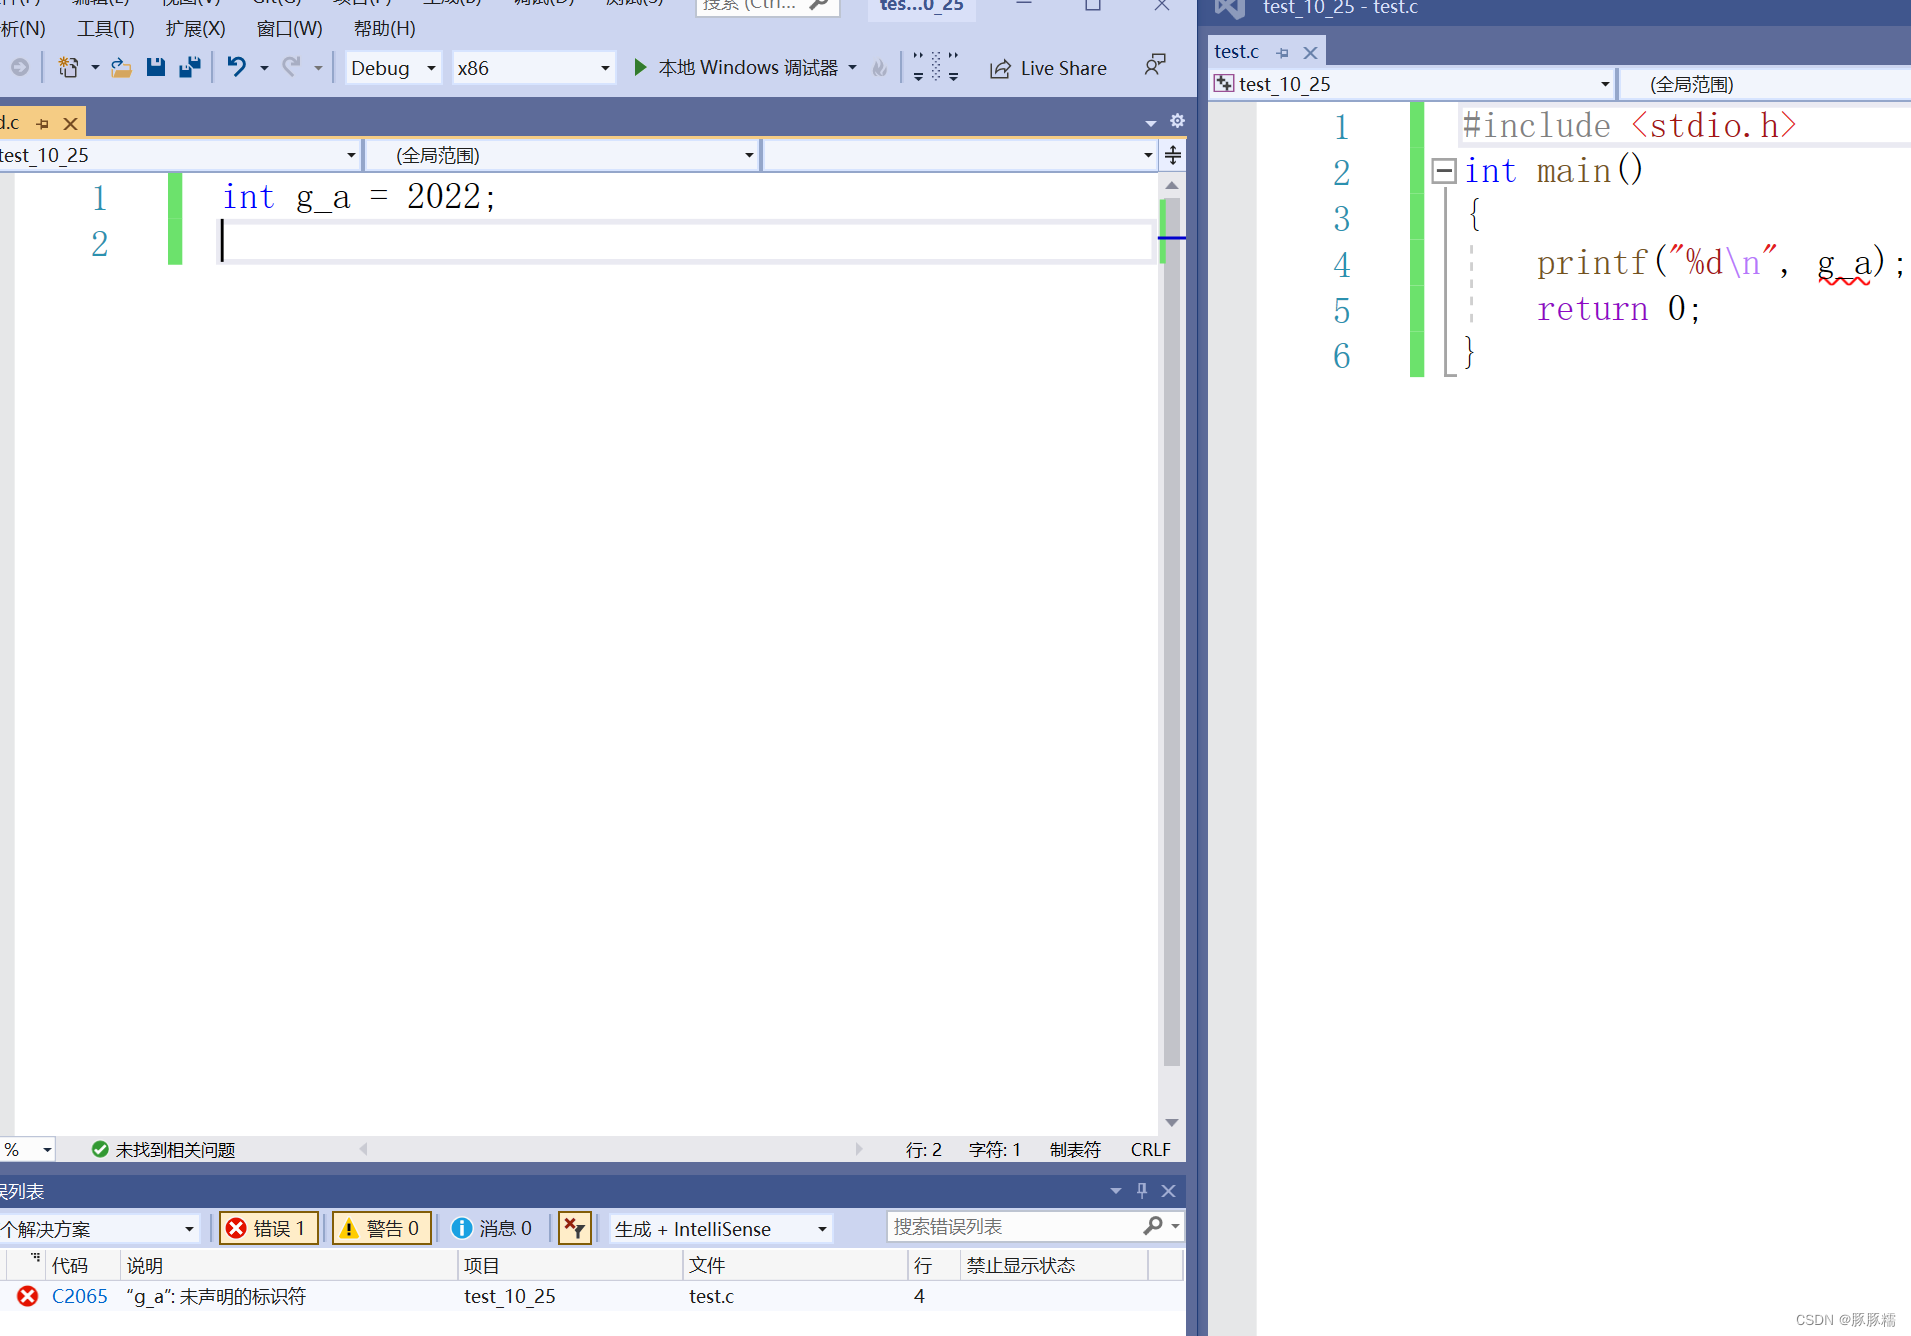Click the editor vertical scrollbar track

tap(1172, 650)
